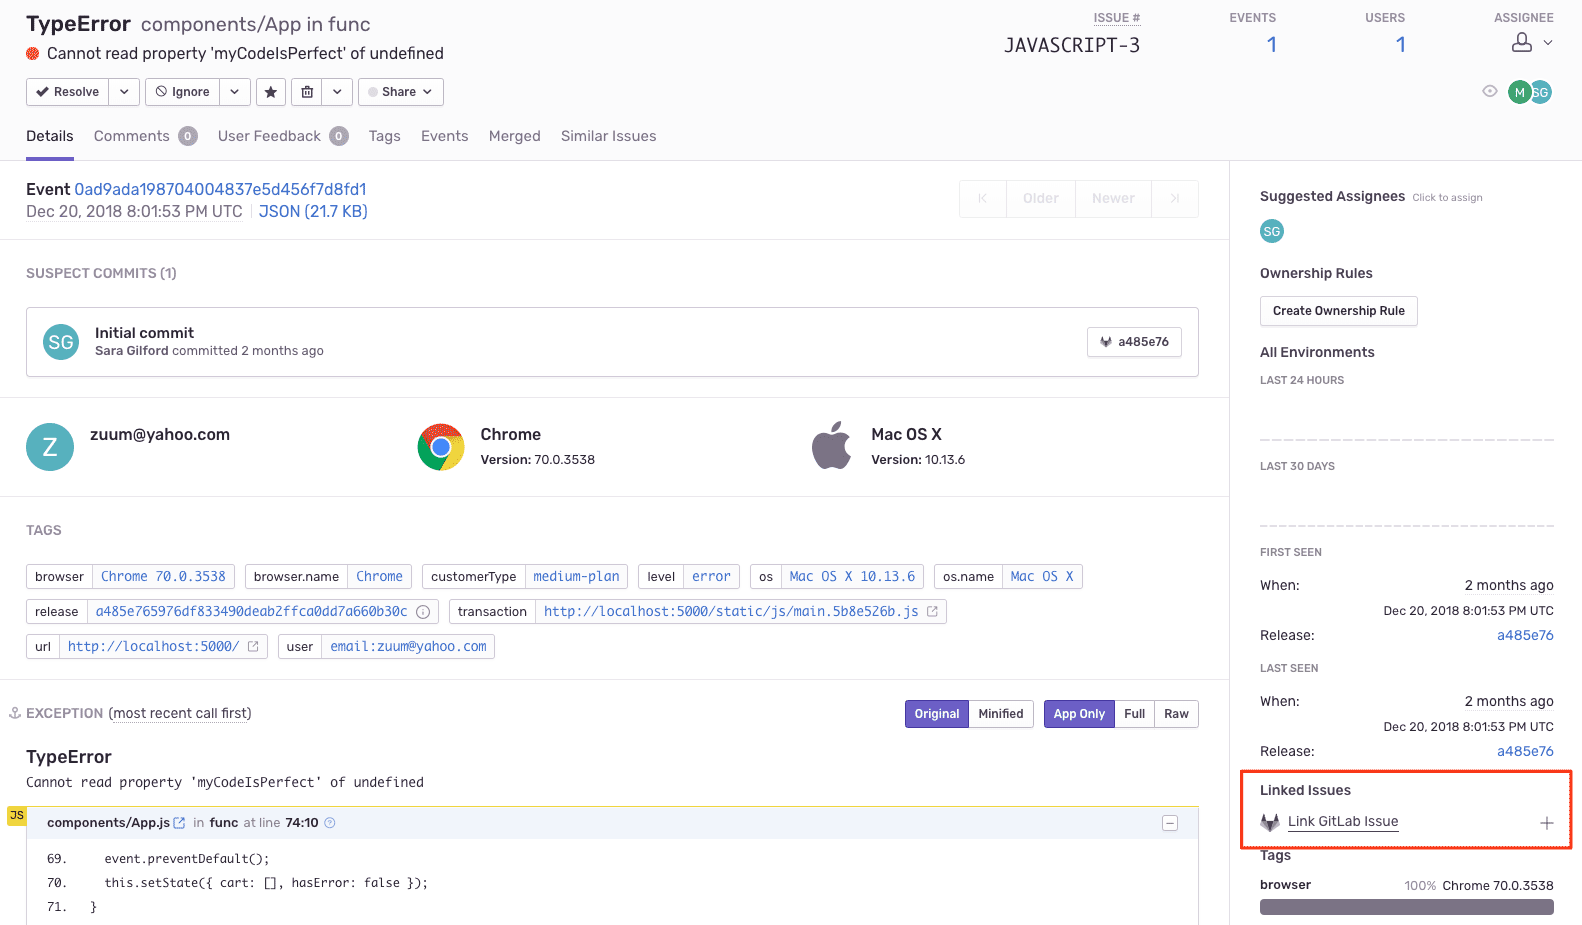Click the M participant avatar

click(x=1519, y=92)
